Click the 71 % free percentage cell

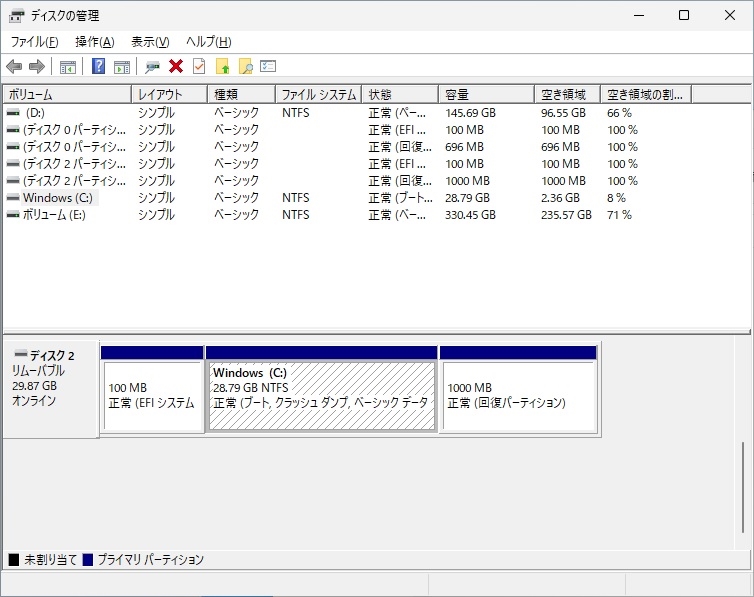[x=619, y=215]
